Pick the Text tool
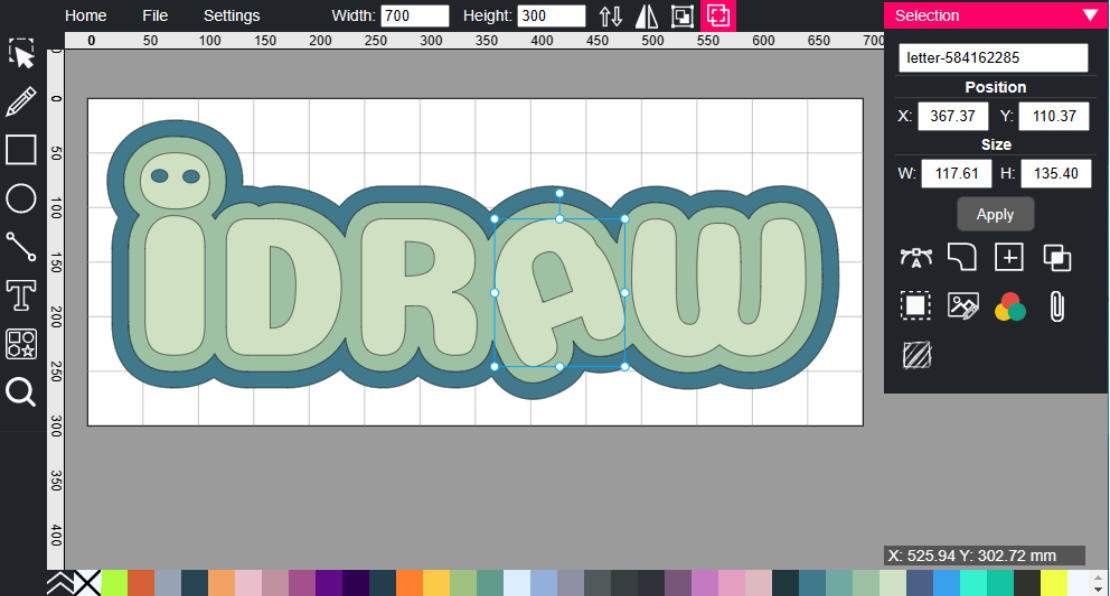 21,295
